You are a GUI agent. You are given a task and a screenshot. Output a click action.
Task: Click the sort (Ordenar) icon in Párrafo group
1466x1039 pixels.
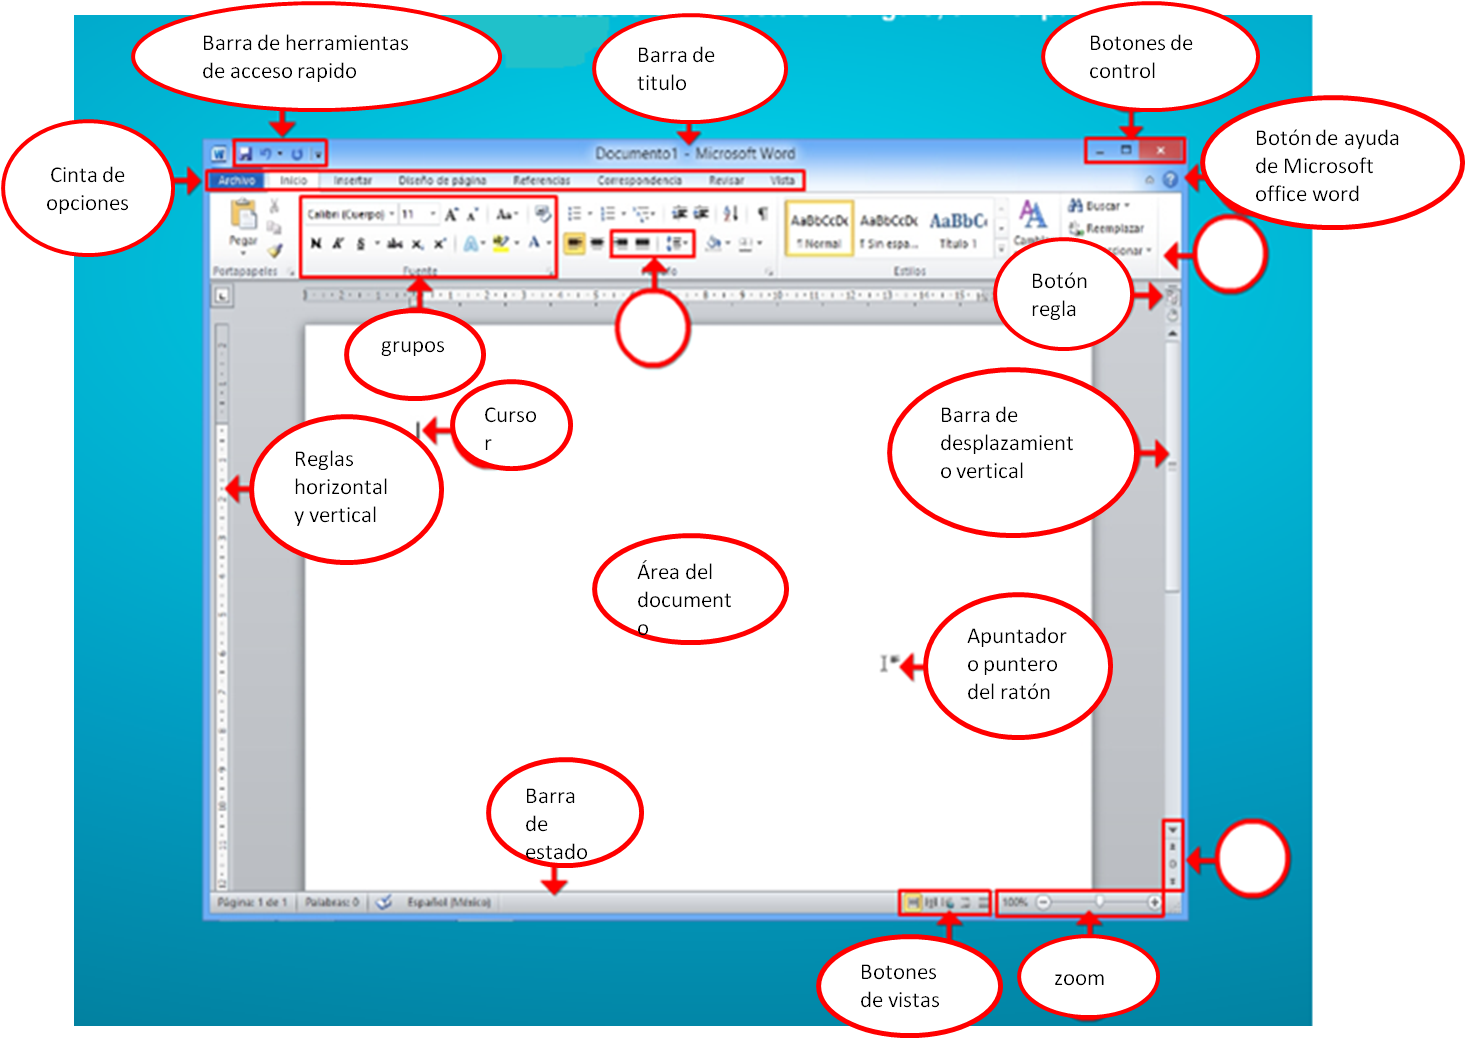(x=729, y=213)
